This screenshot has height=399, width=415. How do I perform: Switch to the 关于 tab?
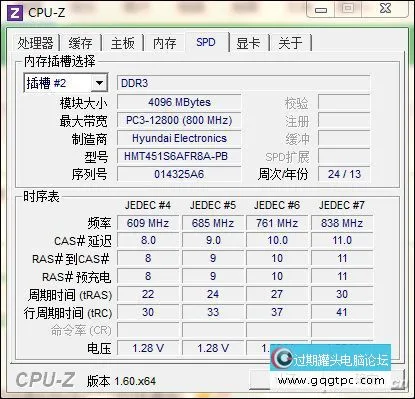coord(290,43)
